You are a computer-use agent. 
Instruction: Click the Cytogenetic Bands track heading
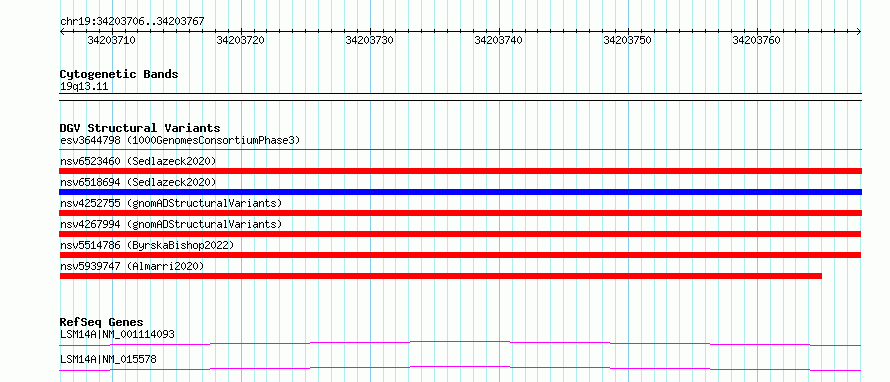[119, 74]
